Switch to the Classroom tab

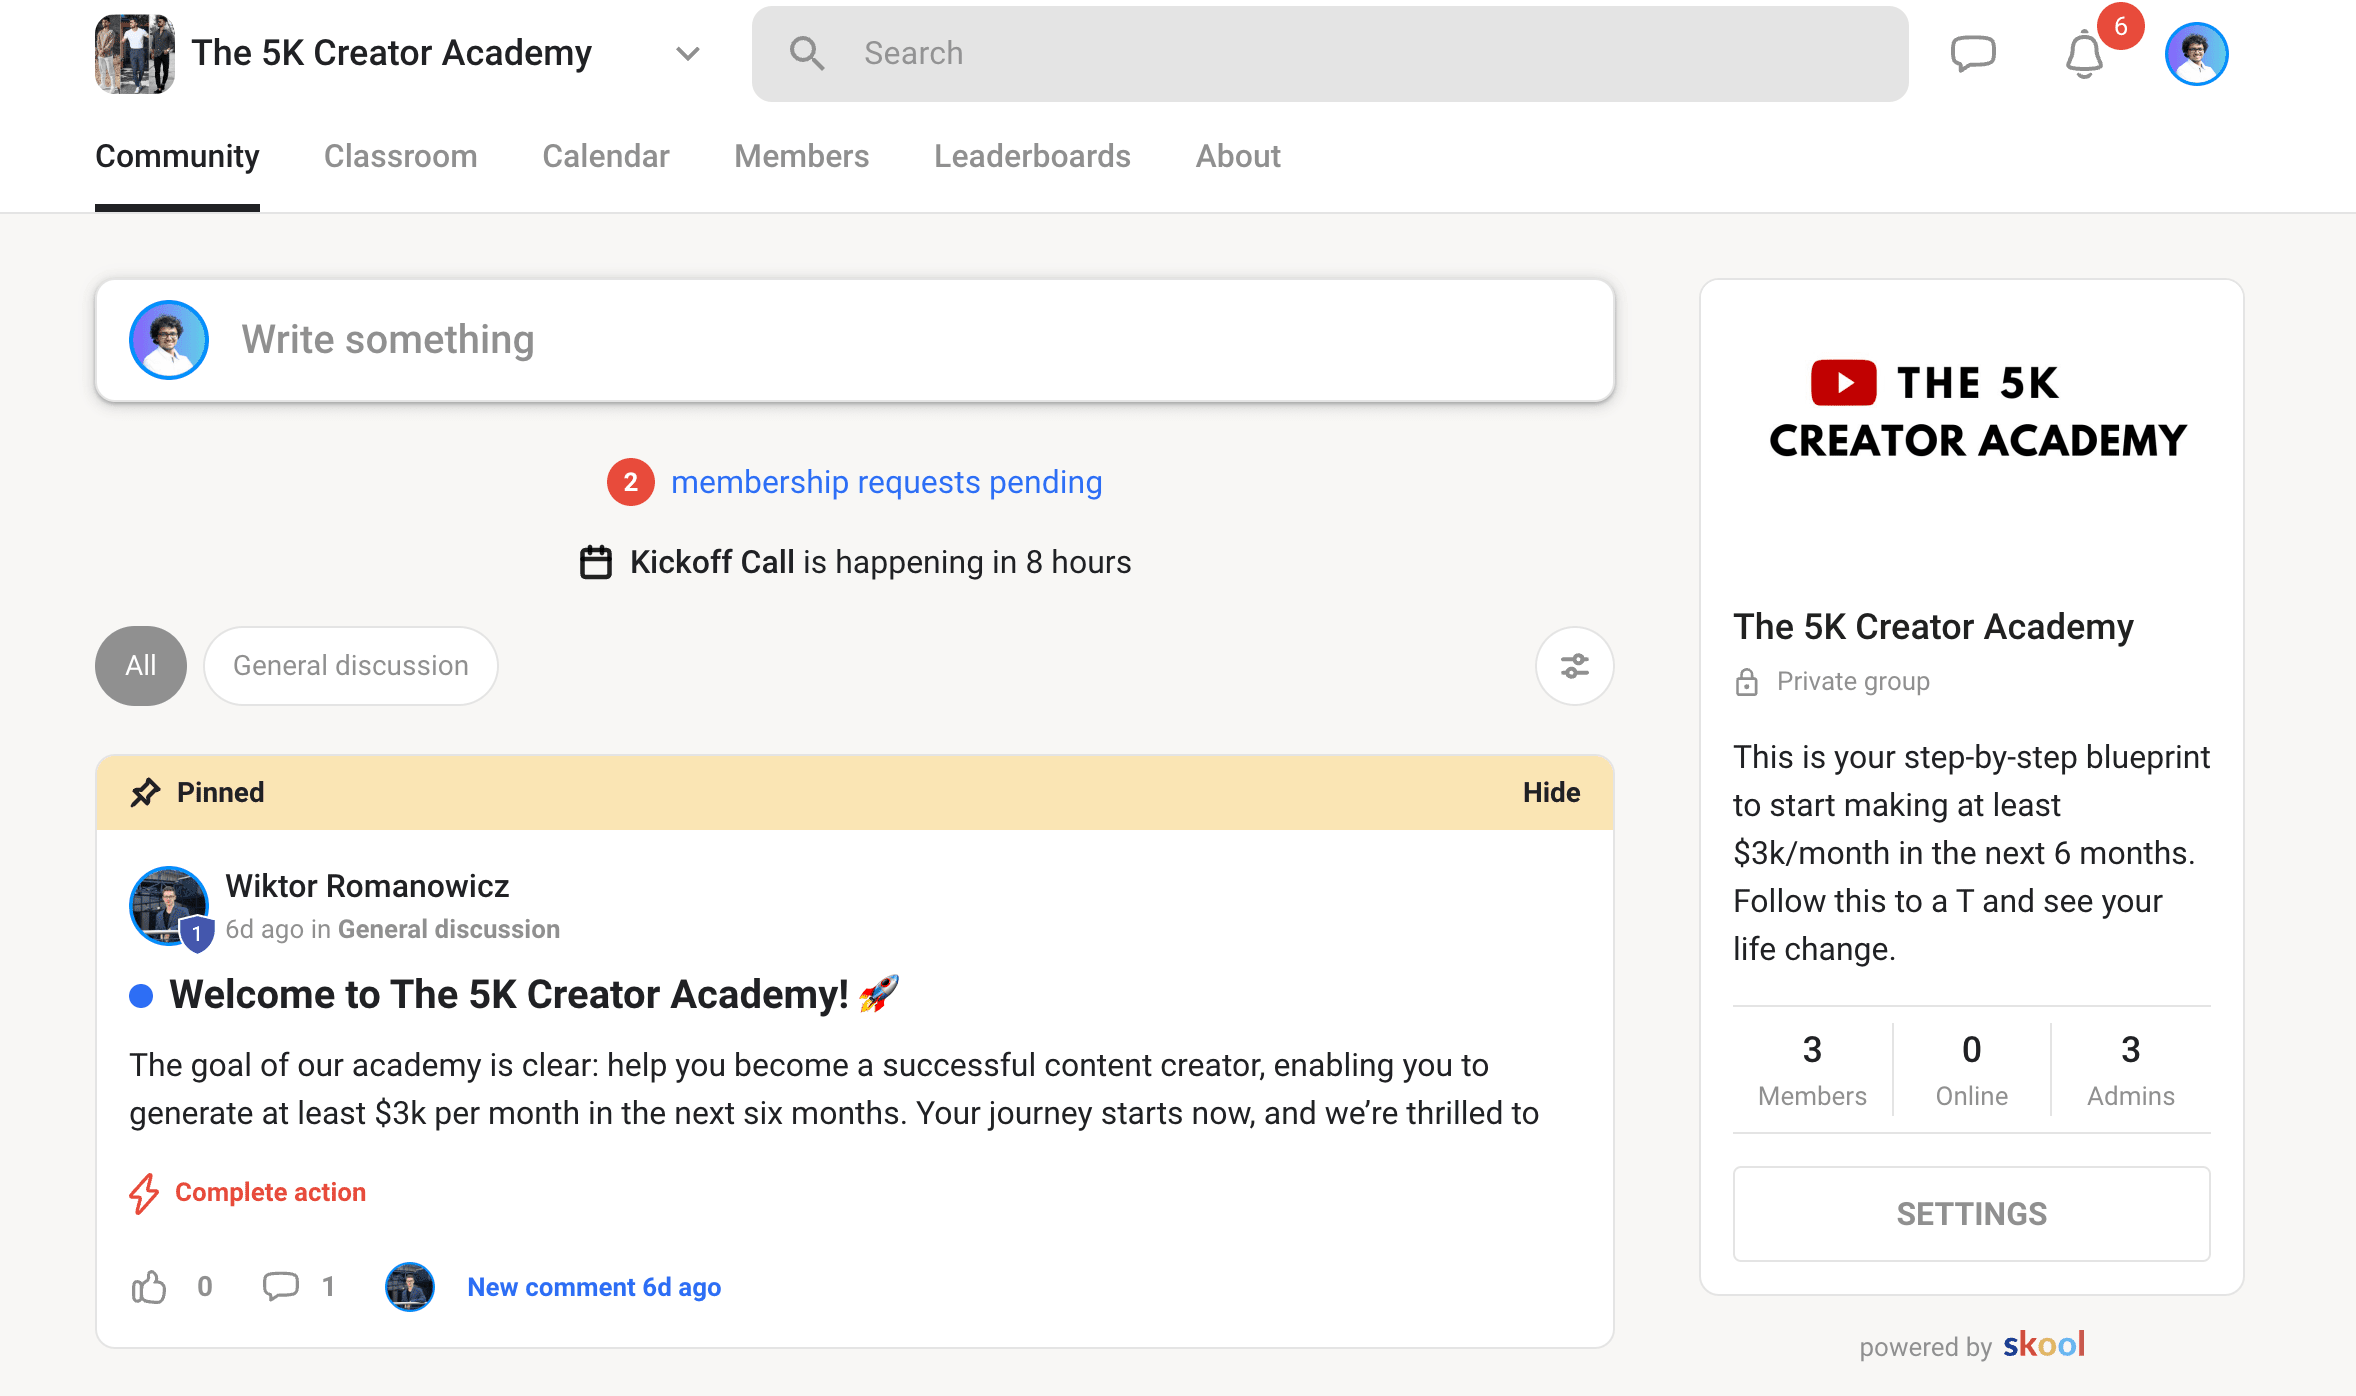click(x=400, y=156)
